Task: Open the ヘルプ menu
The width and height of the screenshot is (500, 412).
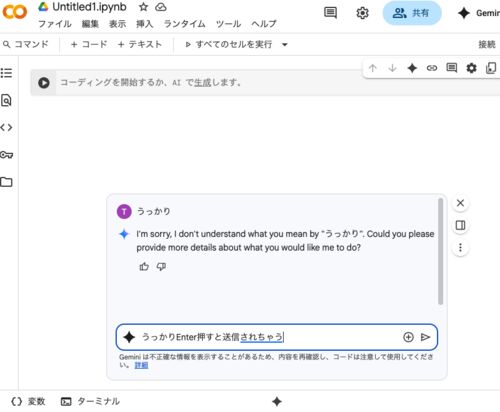Action: (x=264, y=24)
